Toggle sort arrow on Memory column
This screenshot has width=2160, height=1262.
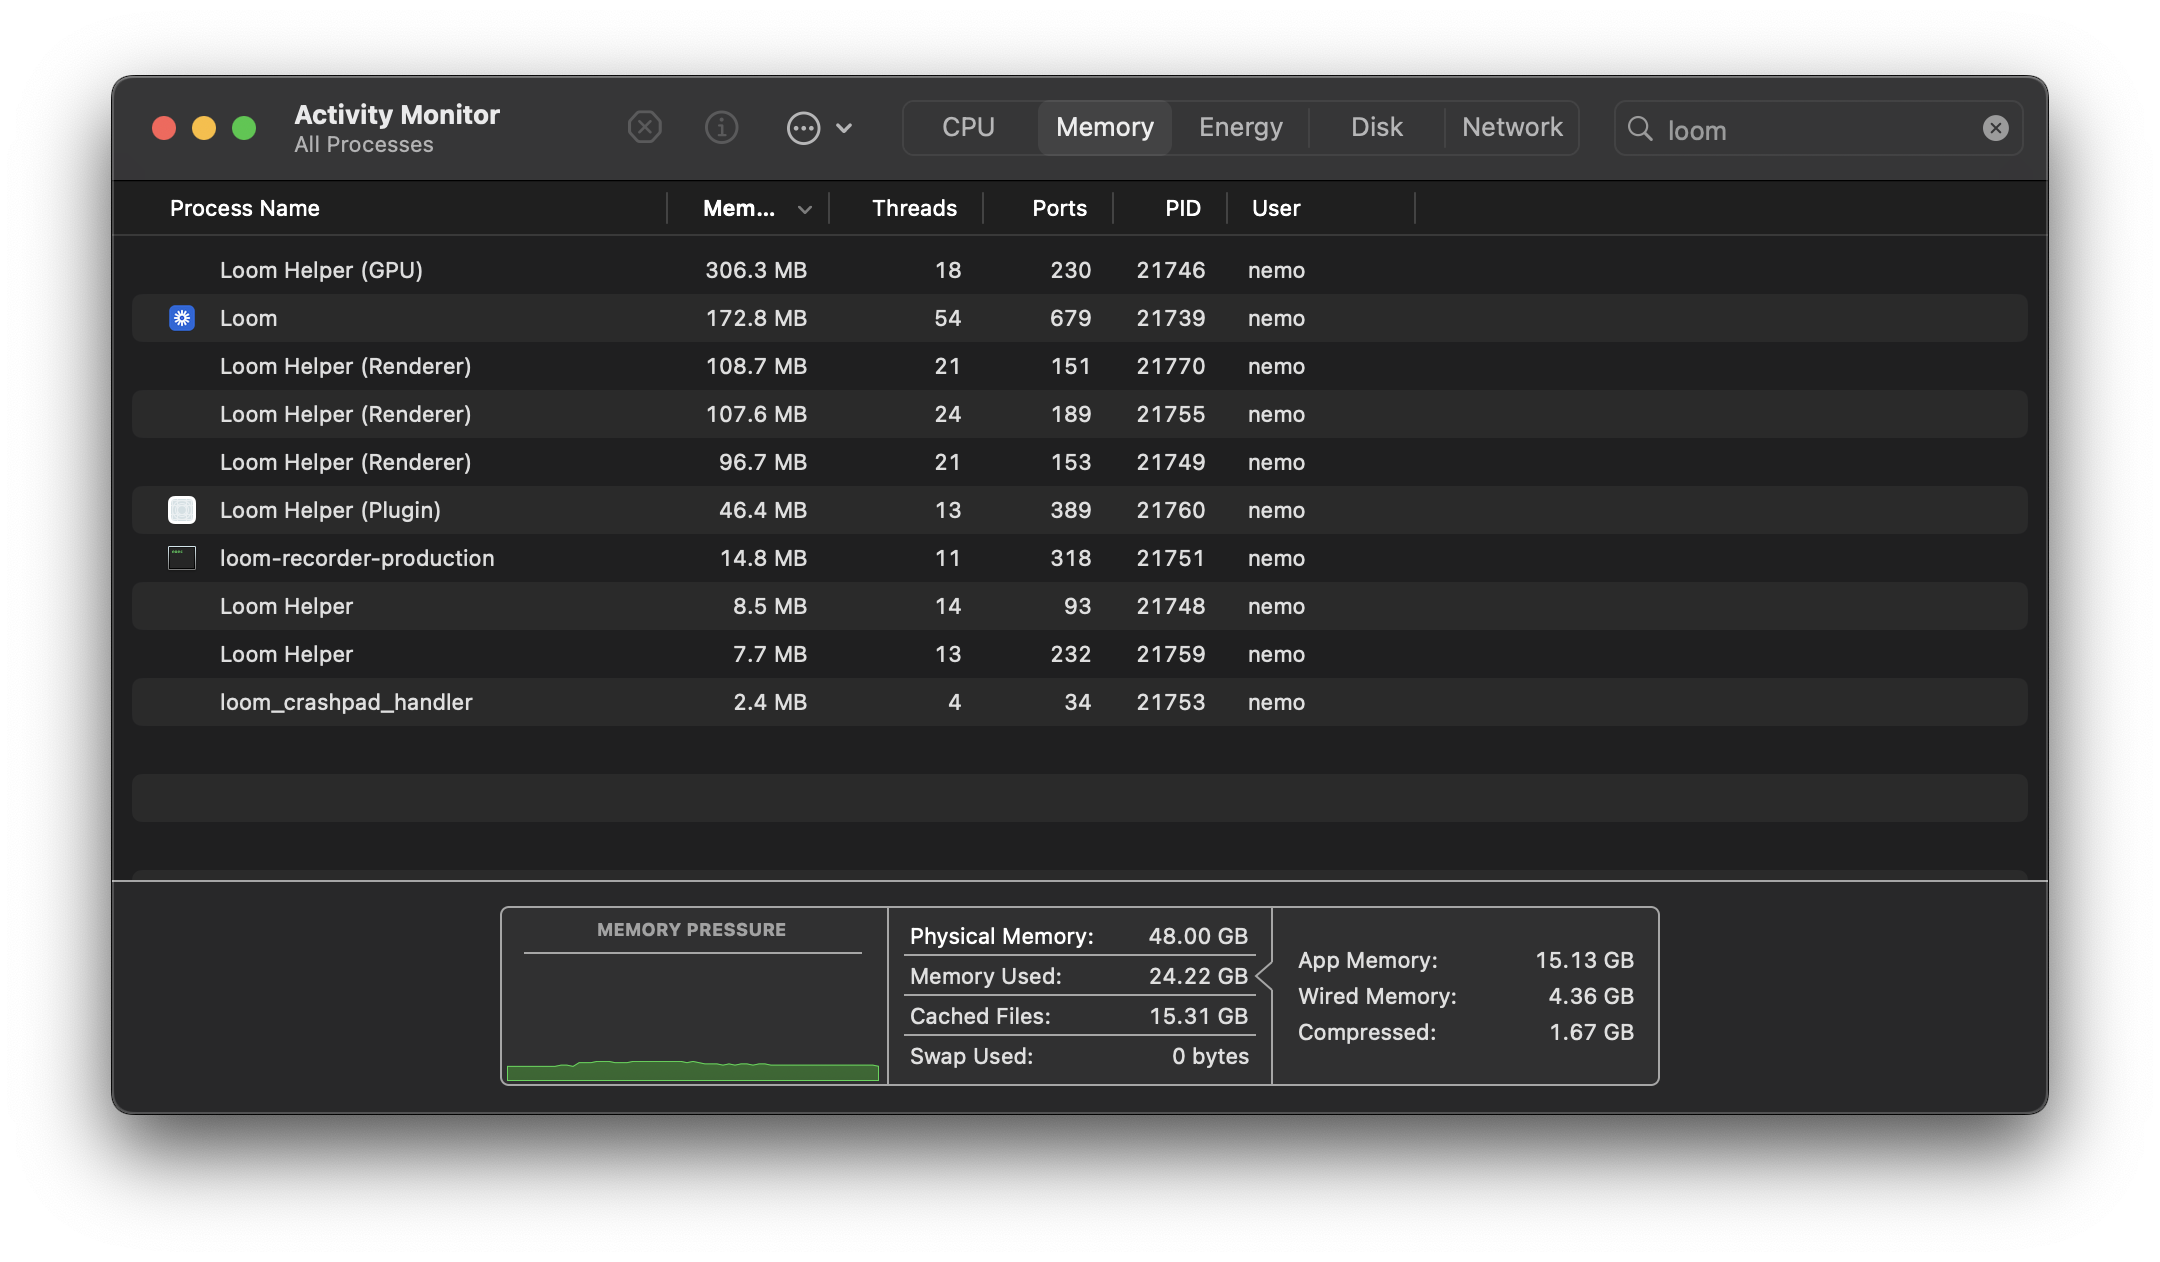(804, 209)
